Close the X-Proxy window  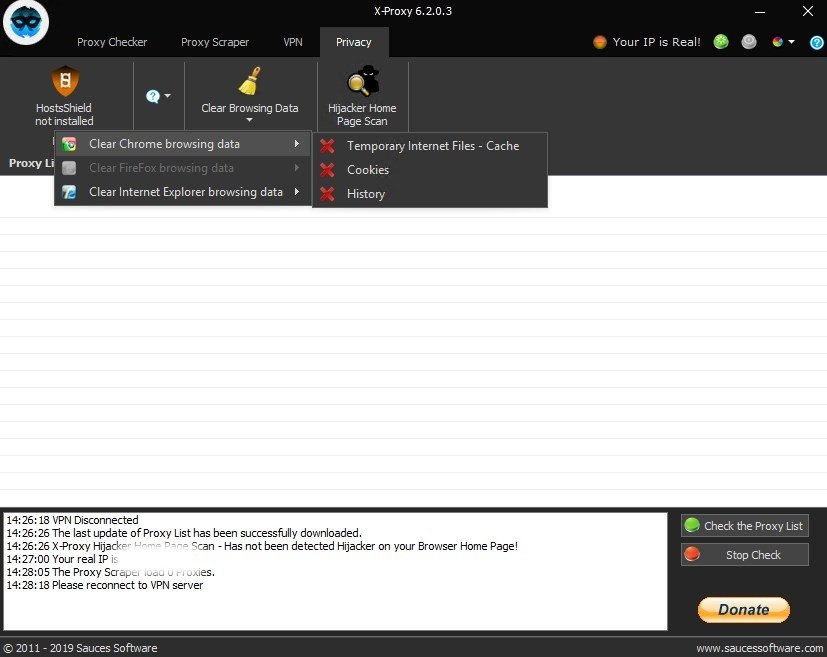click(807, 11)
